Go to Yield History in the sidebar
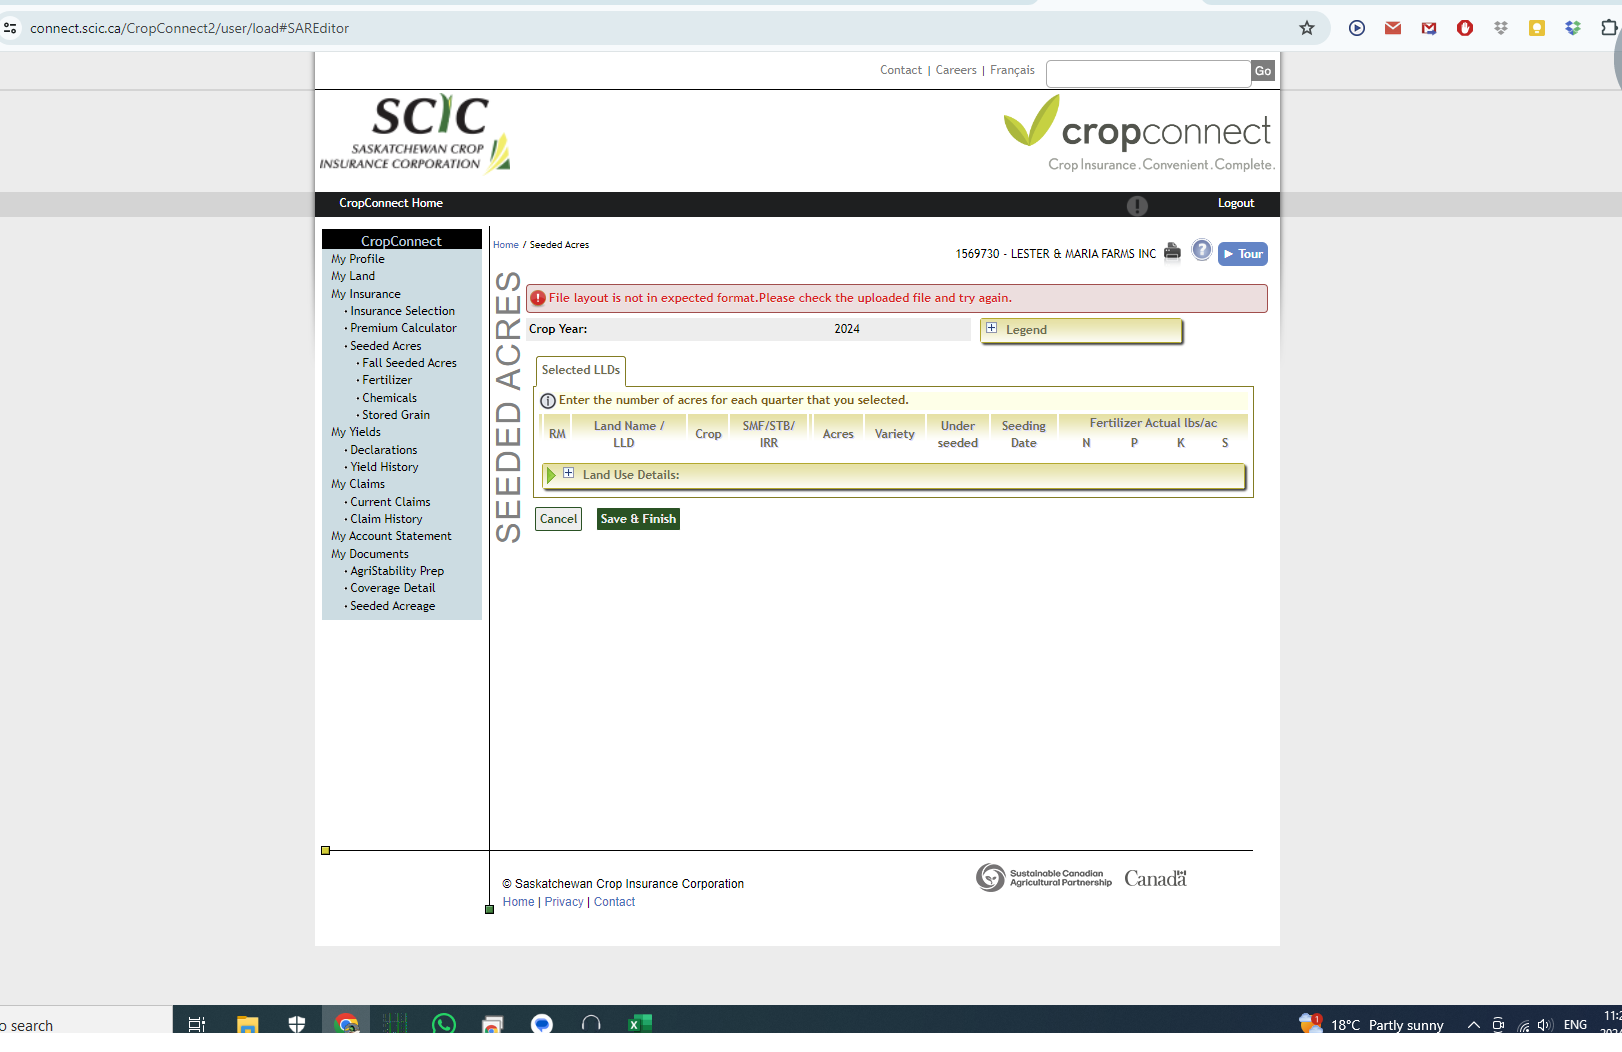1622x1052 pixels. 384,467
